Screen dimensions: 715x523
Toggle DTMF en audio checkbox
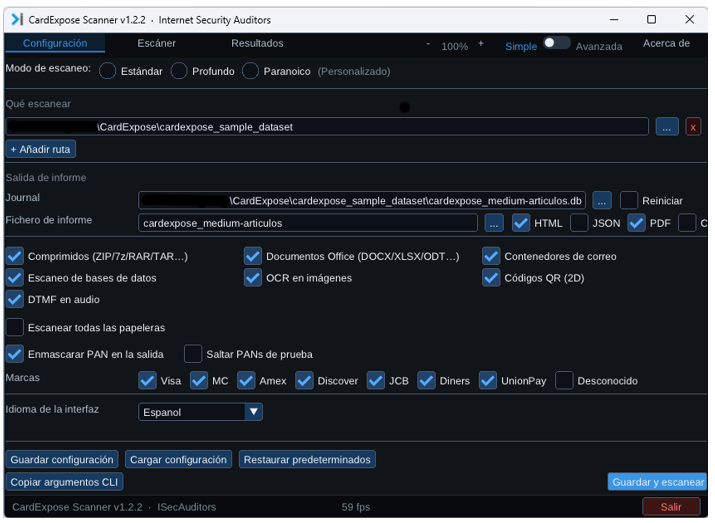[15, 300]
